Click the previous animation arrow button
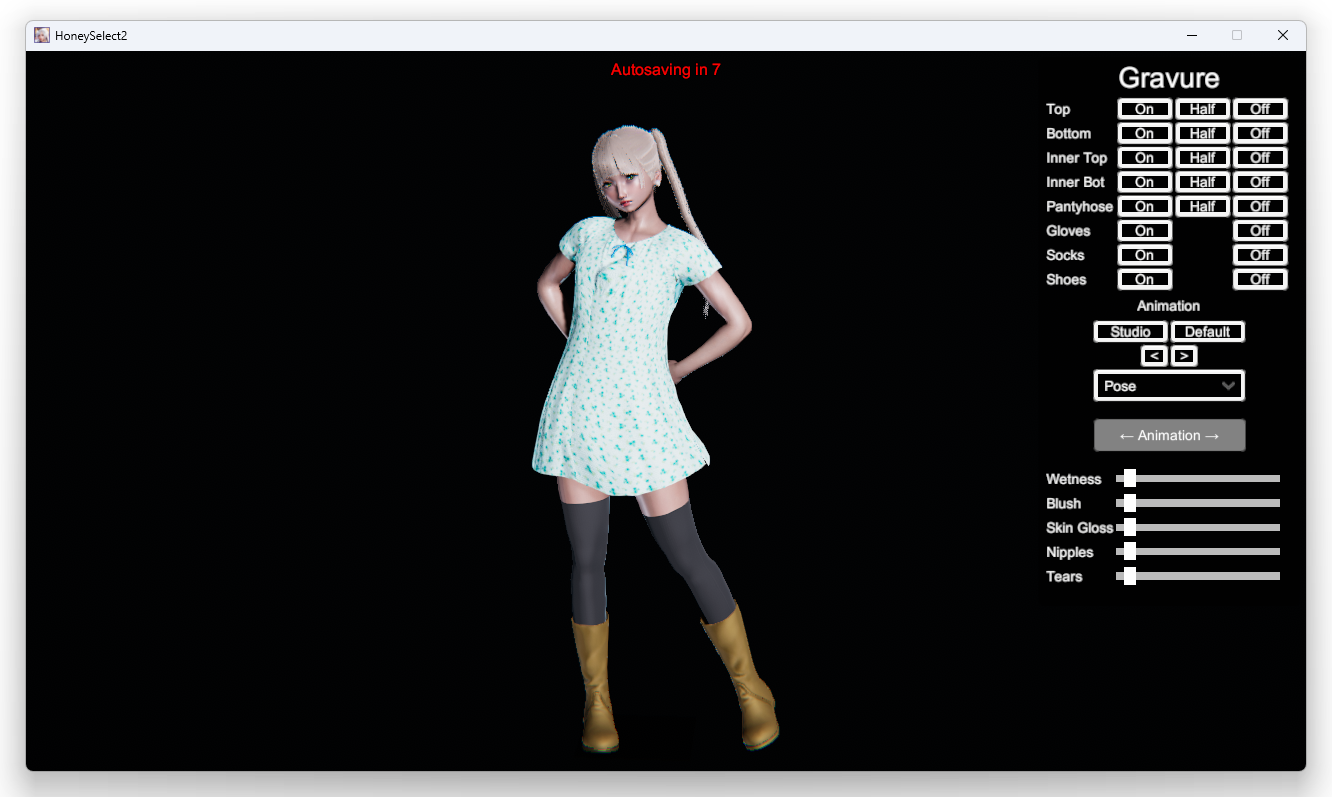The width and height of the screenshot is (1332, 797). pos(1154,356)
